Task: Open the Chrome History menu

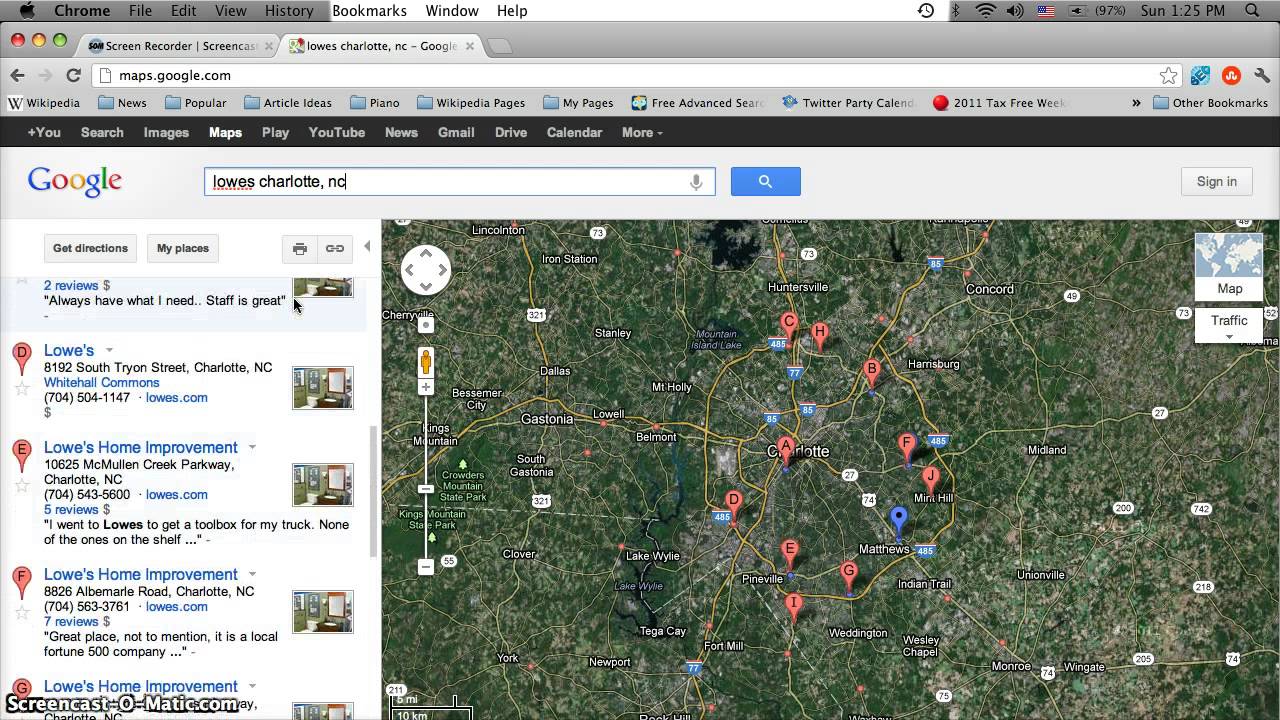Action: [289, 11]
